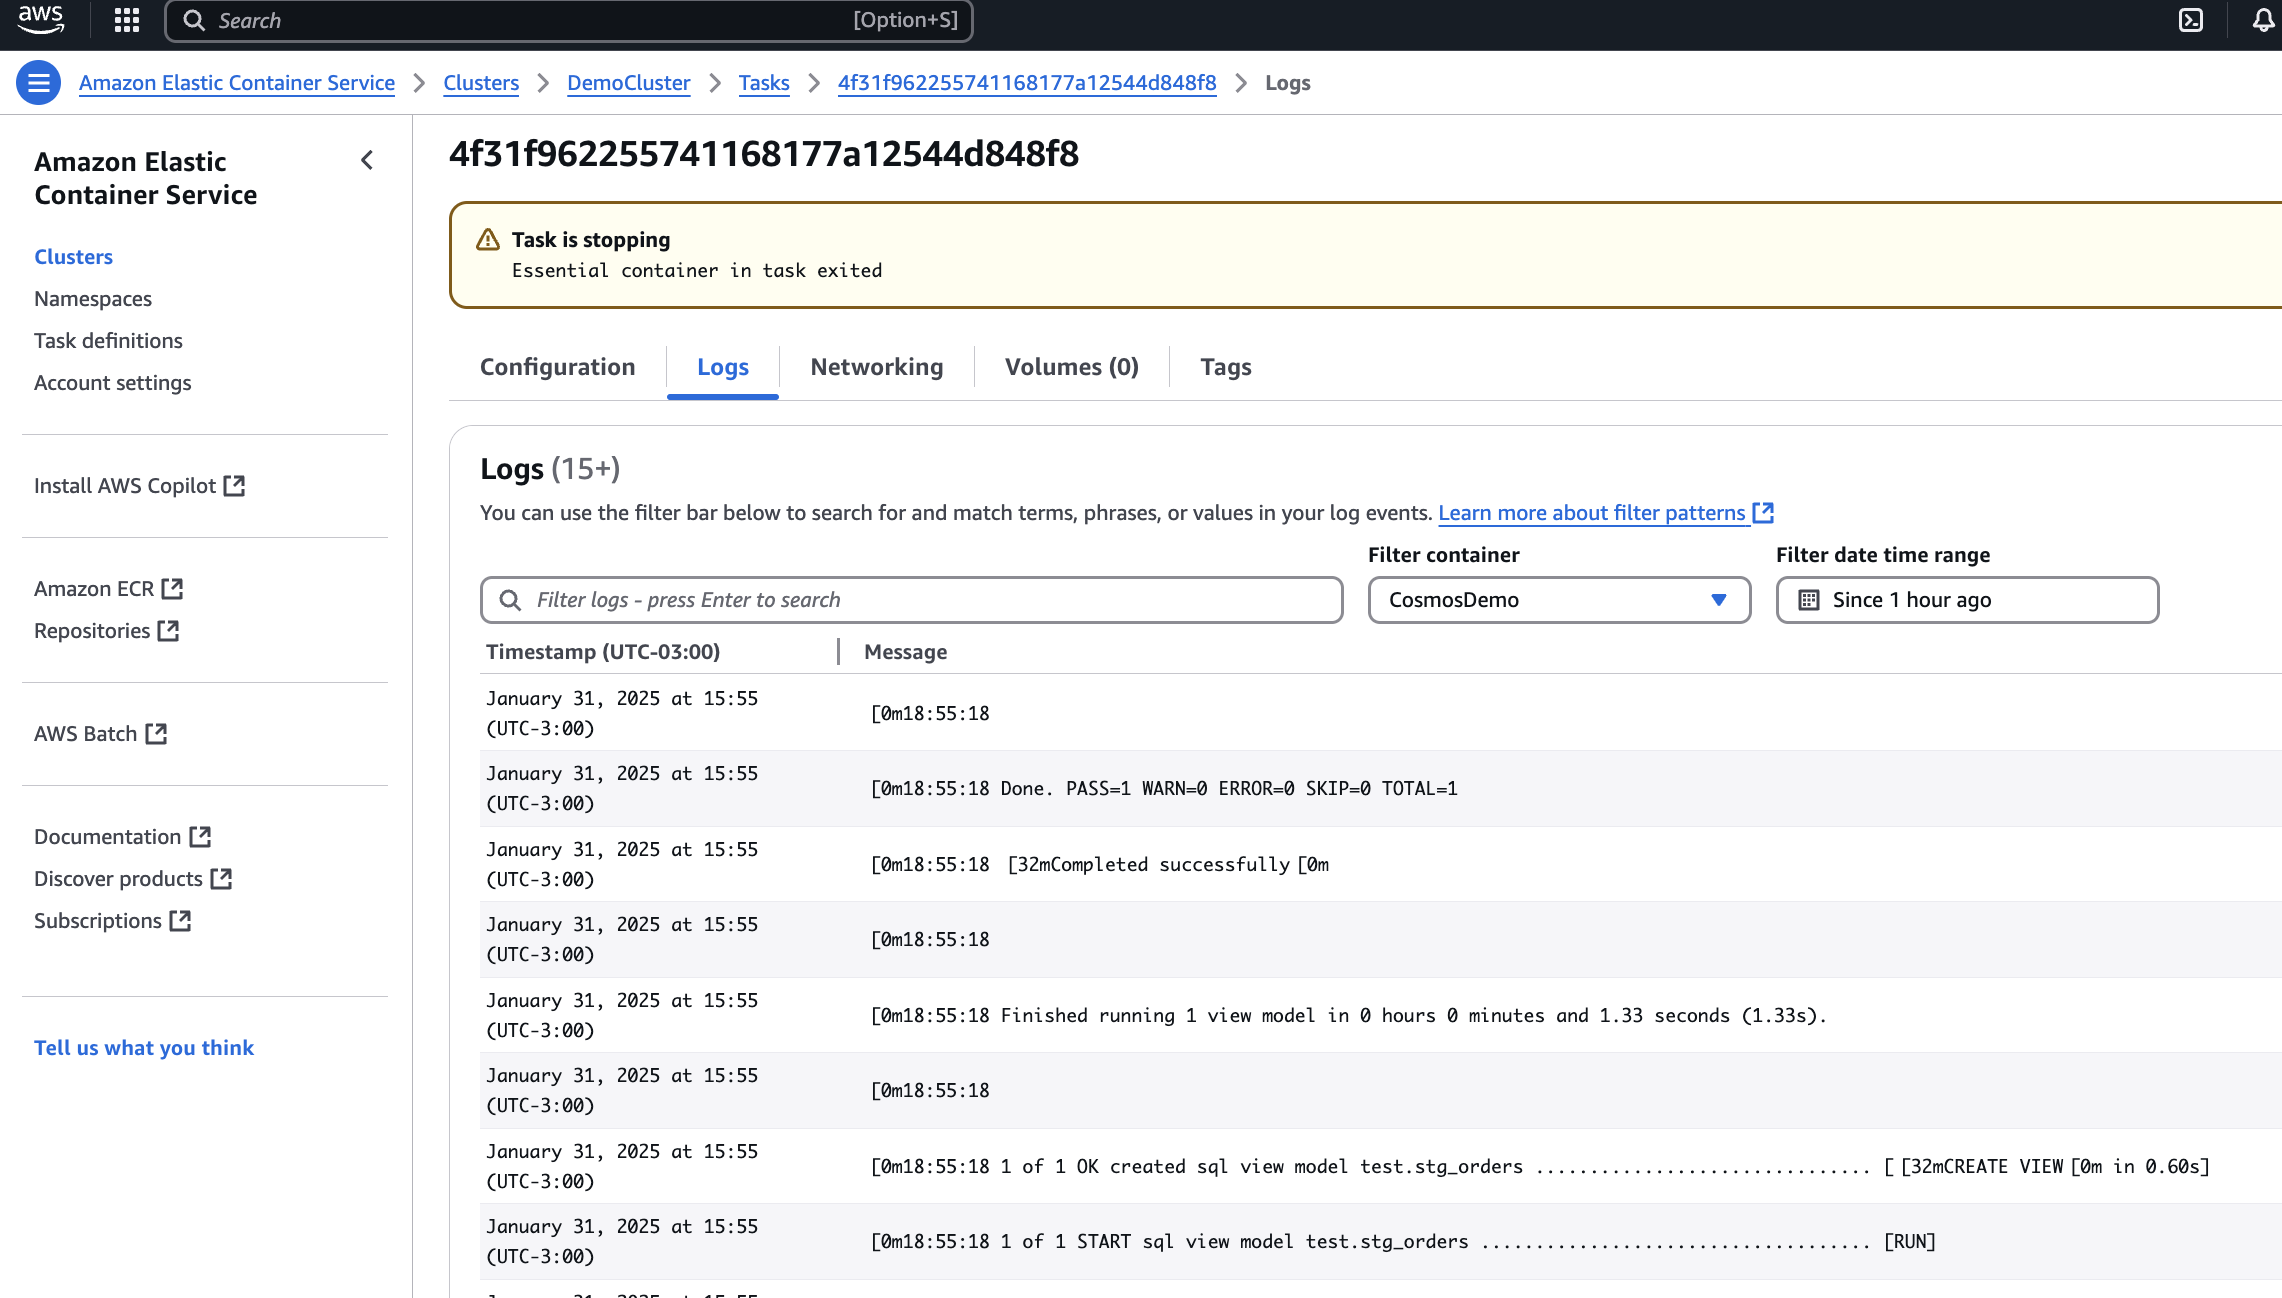
Task: Open the AWS services grid menu
Action: [x=127, y=20]
